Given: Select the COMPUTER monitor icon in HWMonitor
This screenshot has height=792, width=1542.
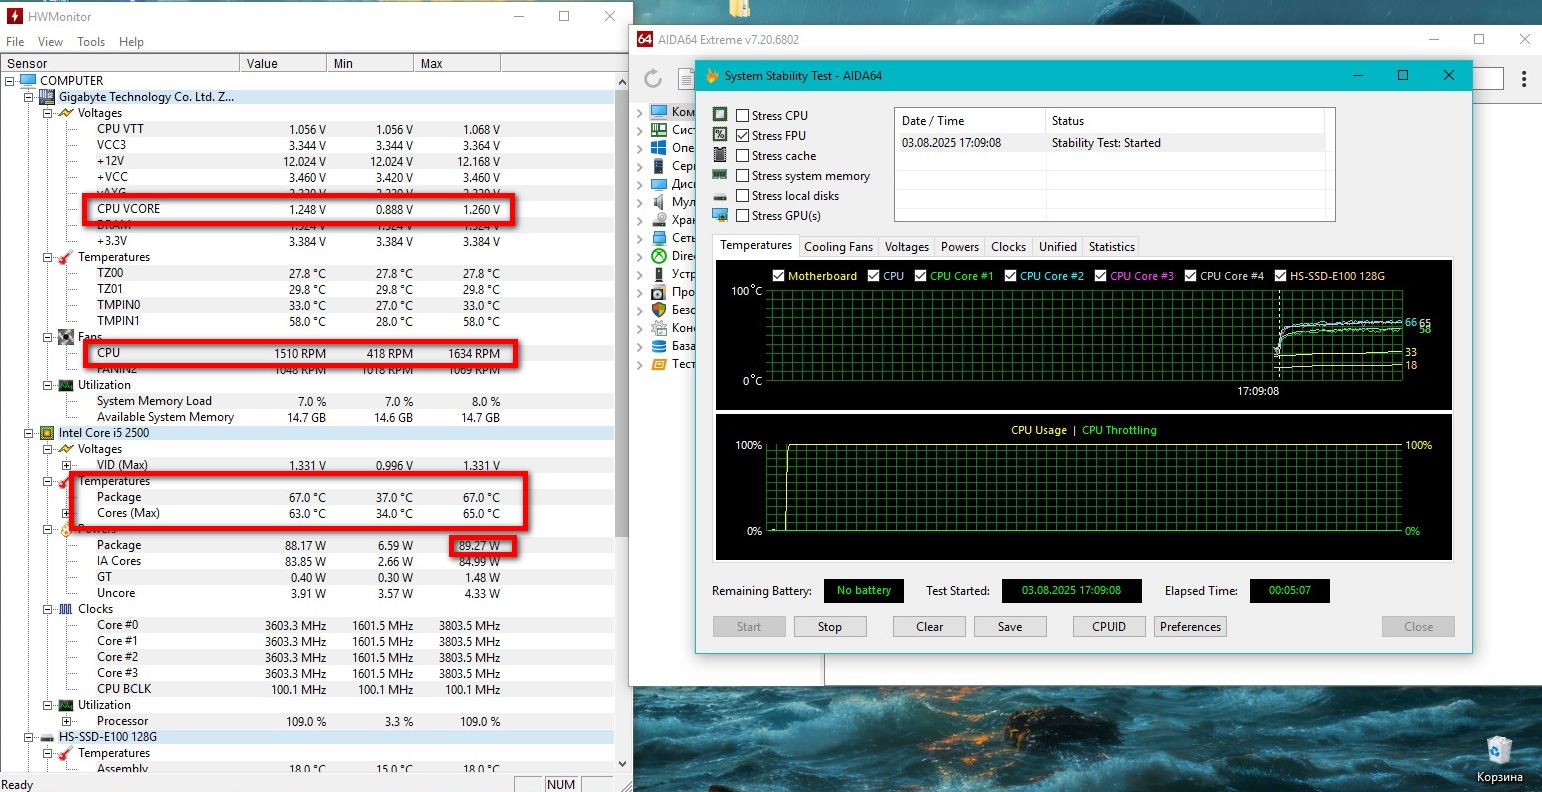Looking at the screenshot, I should pyautogui.click(x=28, y=80).
